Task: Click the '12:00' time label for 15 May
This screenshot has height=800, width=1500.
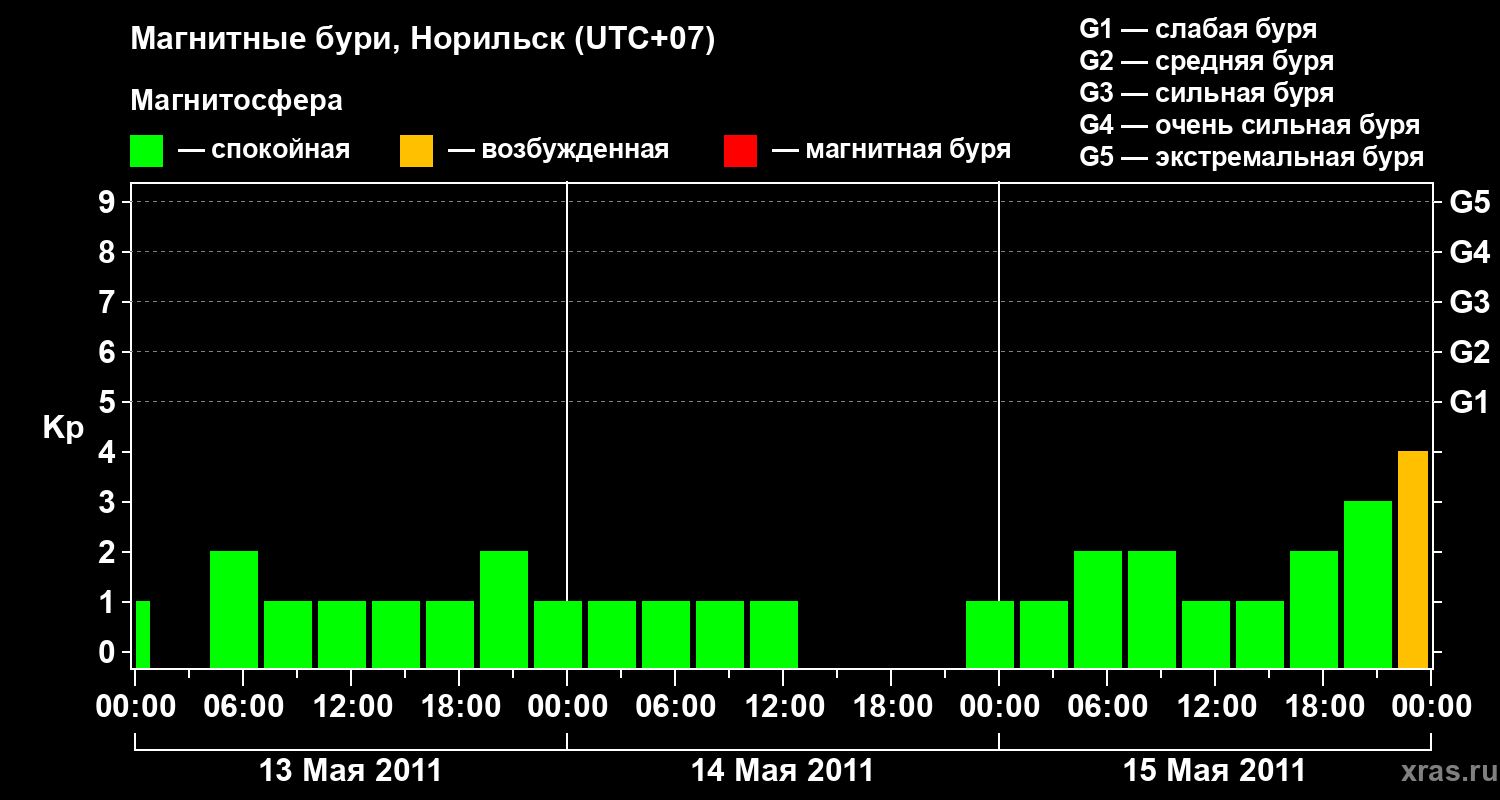Action: click(1215, 706)
